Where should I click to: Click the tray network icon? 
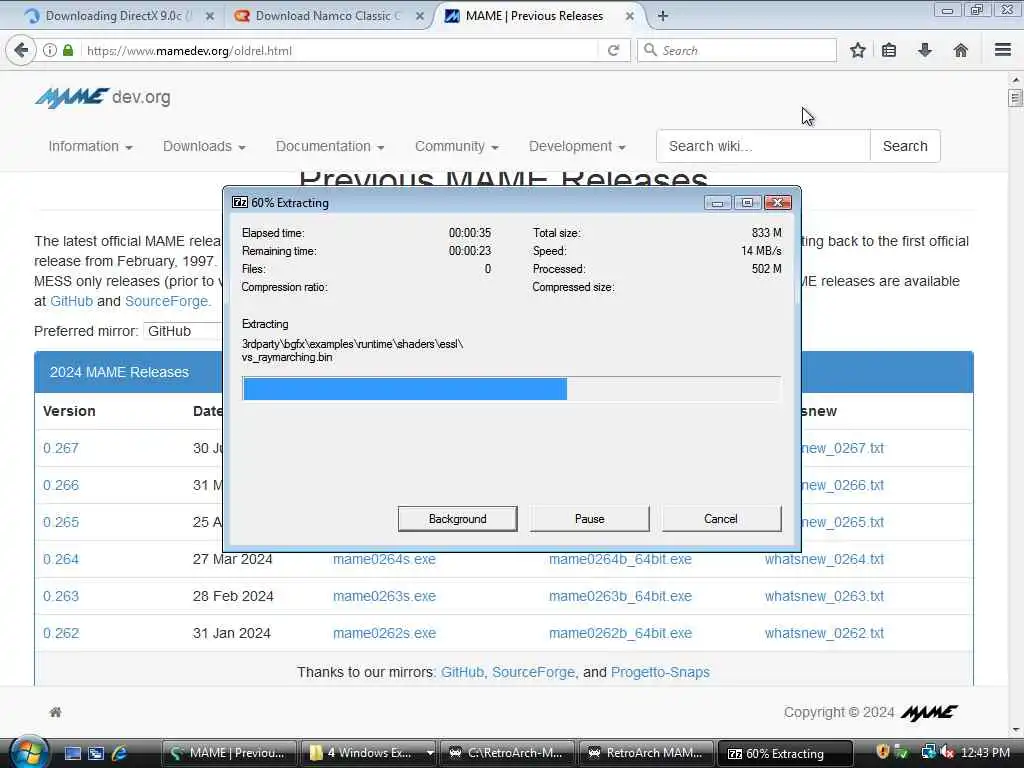(x=928, y=752)
